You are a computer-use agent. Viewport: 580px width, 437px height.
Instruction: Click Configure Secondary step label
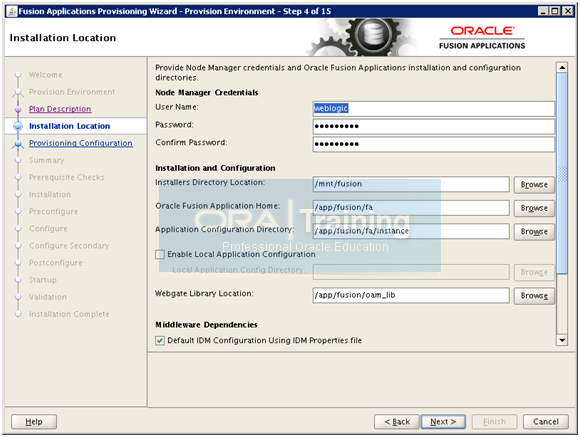click(x=69, y=246)
